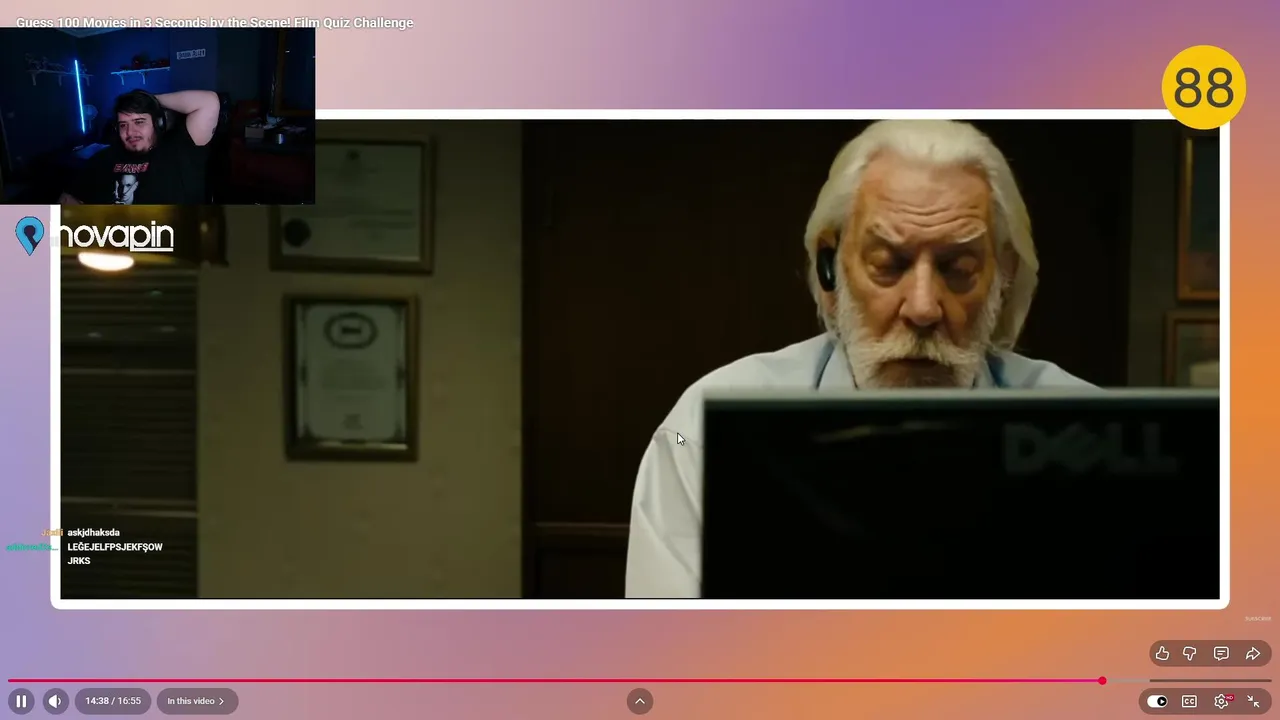This screenshot has height=720, width=1280.
Task: Click the red playhead scrubber dot
Action: point(1102,681)
